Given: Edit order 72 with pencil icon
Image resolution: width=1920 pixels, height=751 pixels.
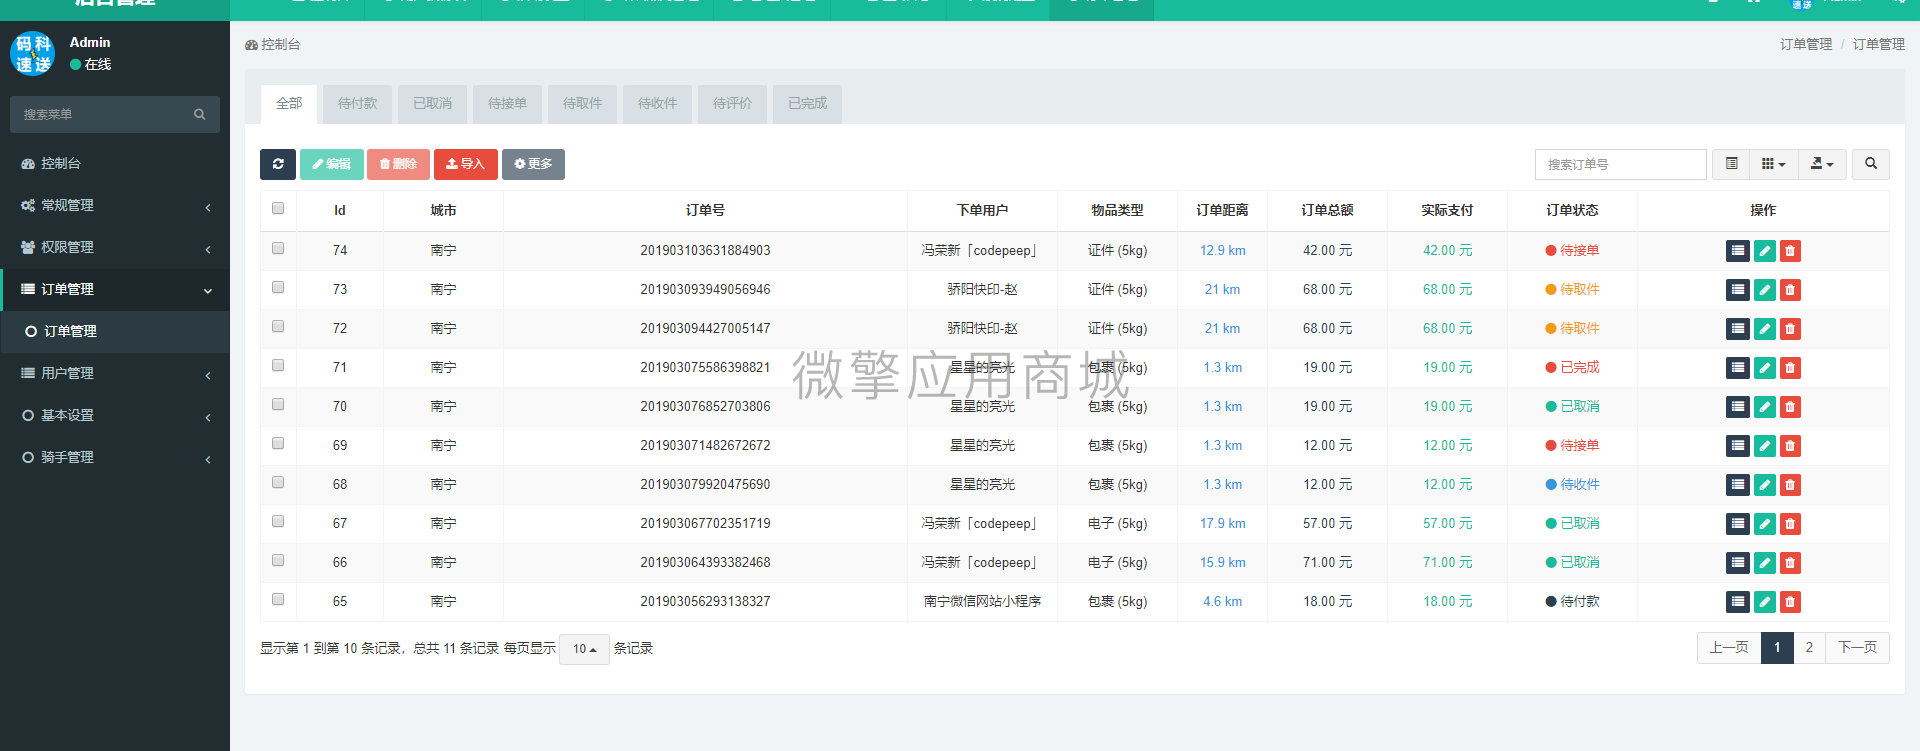Looking at the screenshot, I should [1765, 329].
